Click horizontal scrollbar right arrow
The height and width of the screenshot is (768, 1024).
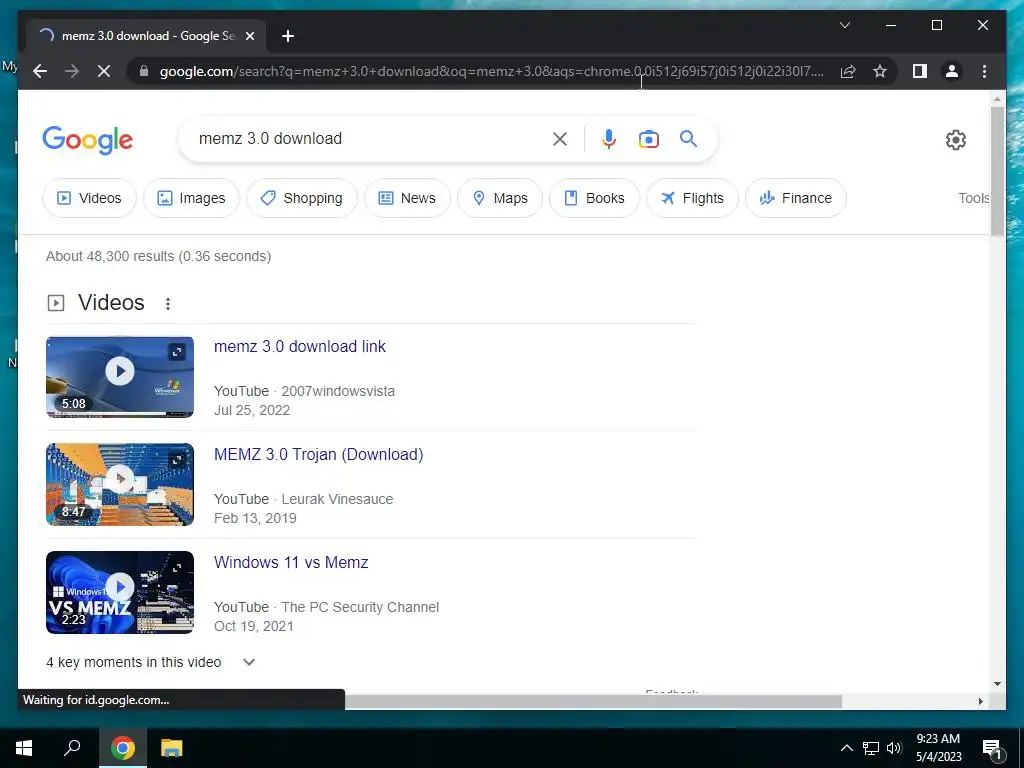pyautogui.click(x=980, y=701)
